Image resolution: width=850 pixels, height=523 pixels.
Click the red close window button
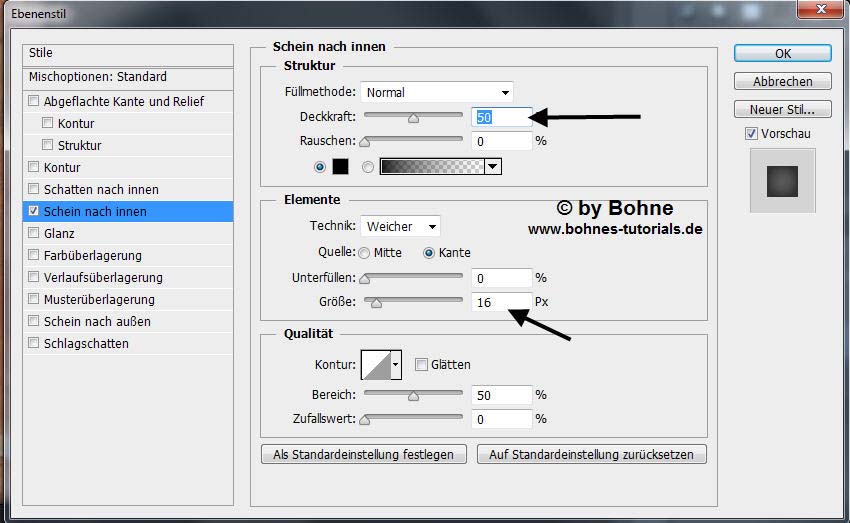point(821,11)
